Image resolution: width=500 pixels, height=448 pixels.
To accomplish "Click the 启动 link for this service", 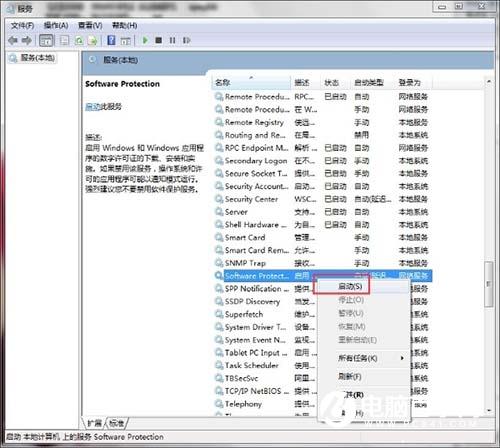I will pyautogui.click(x=93, y=107).
